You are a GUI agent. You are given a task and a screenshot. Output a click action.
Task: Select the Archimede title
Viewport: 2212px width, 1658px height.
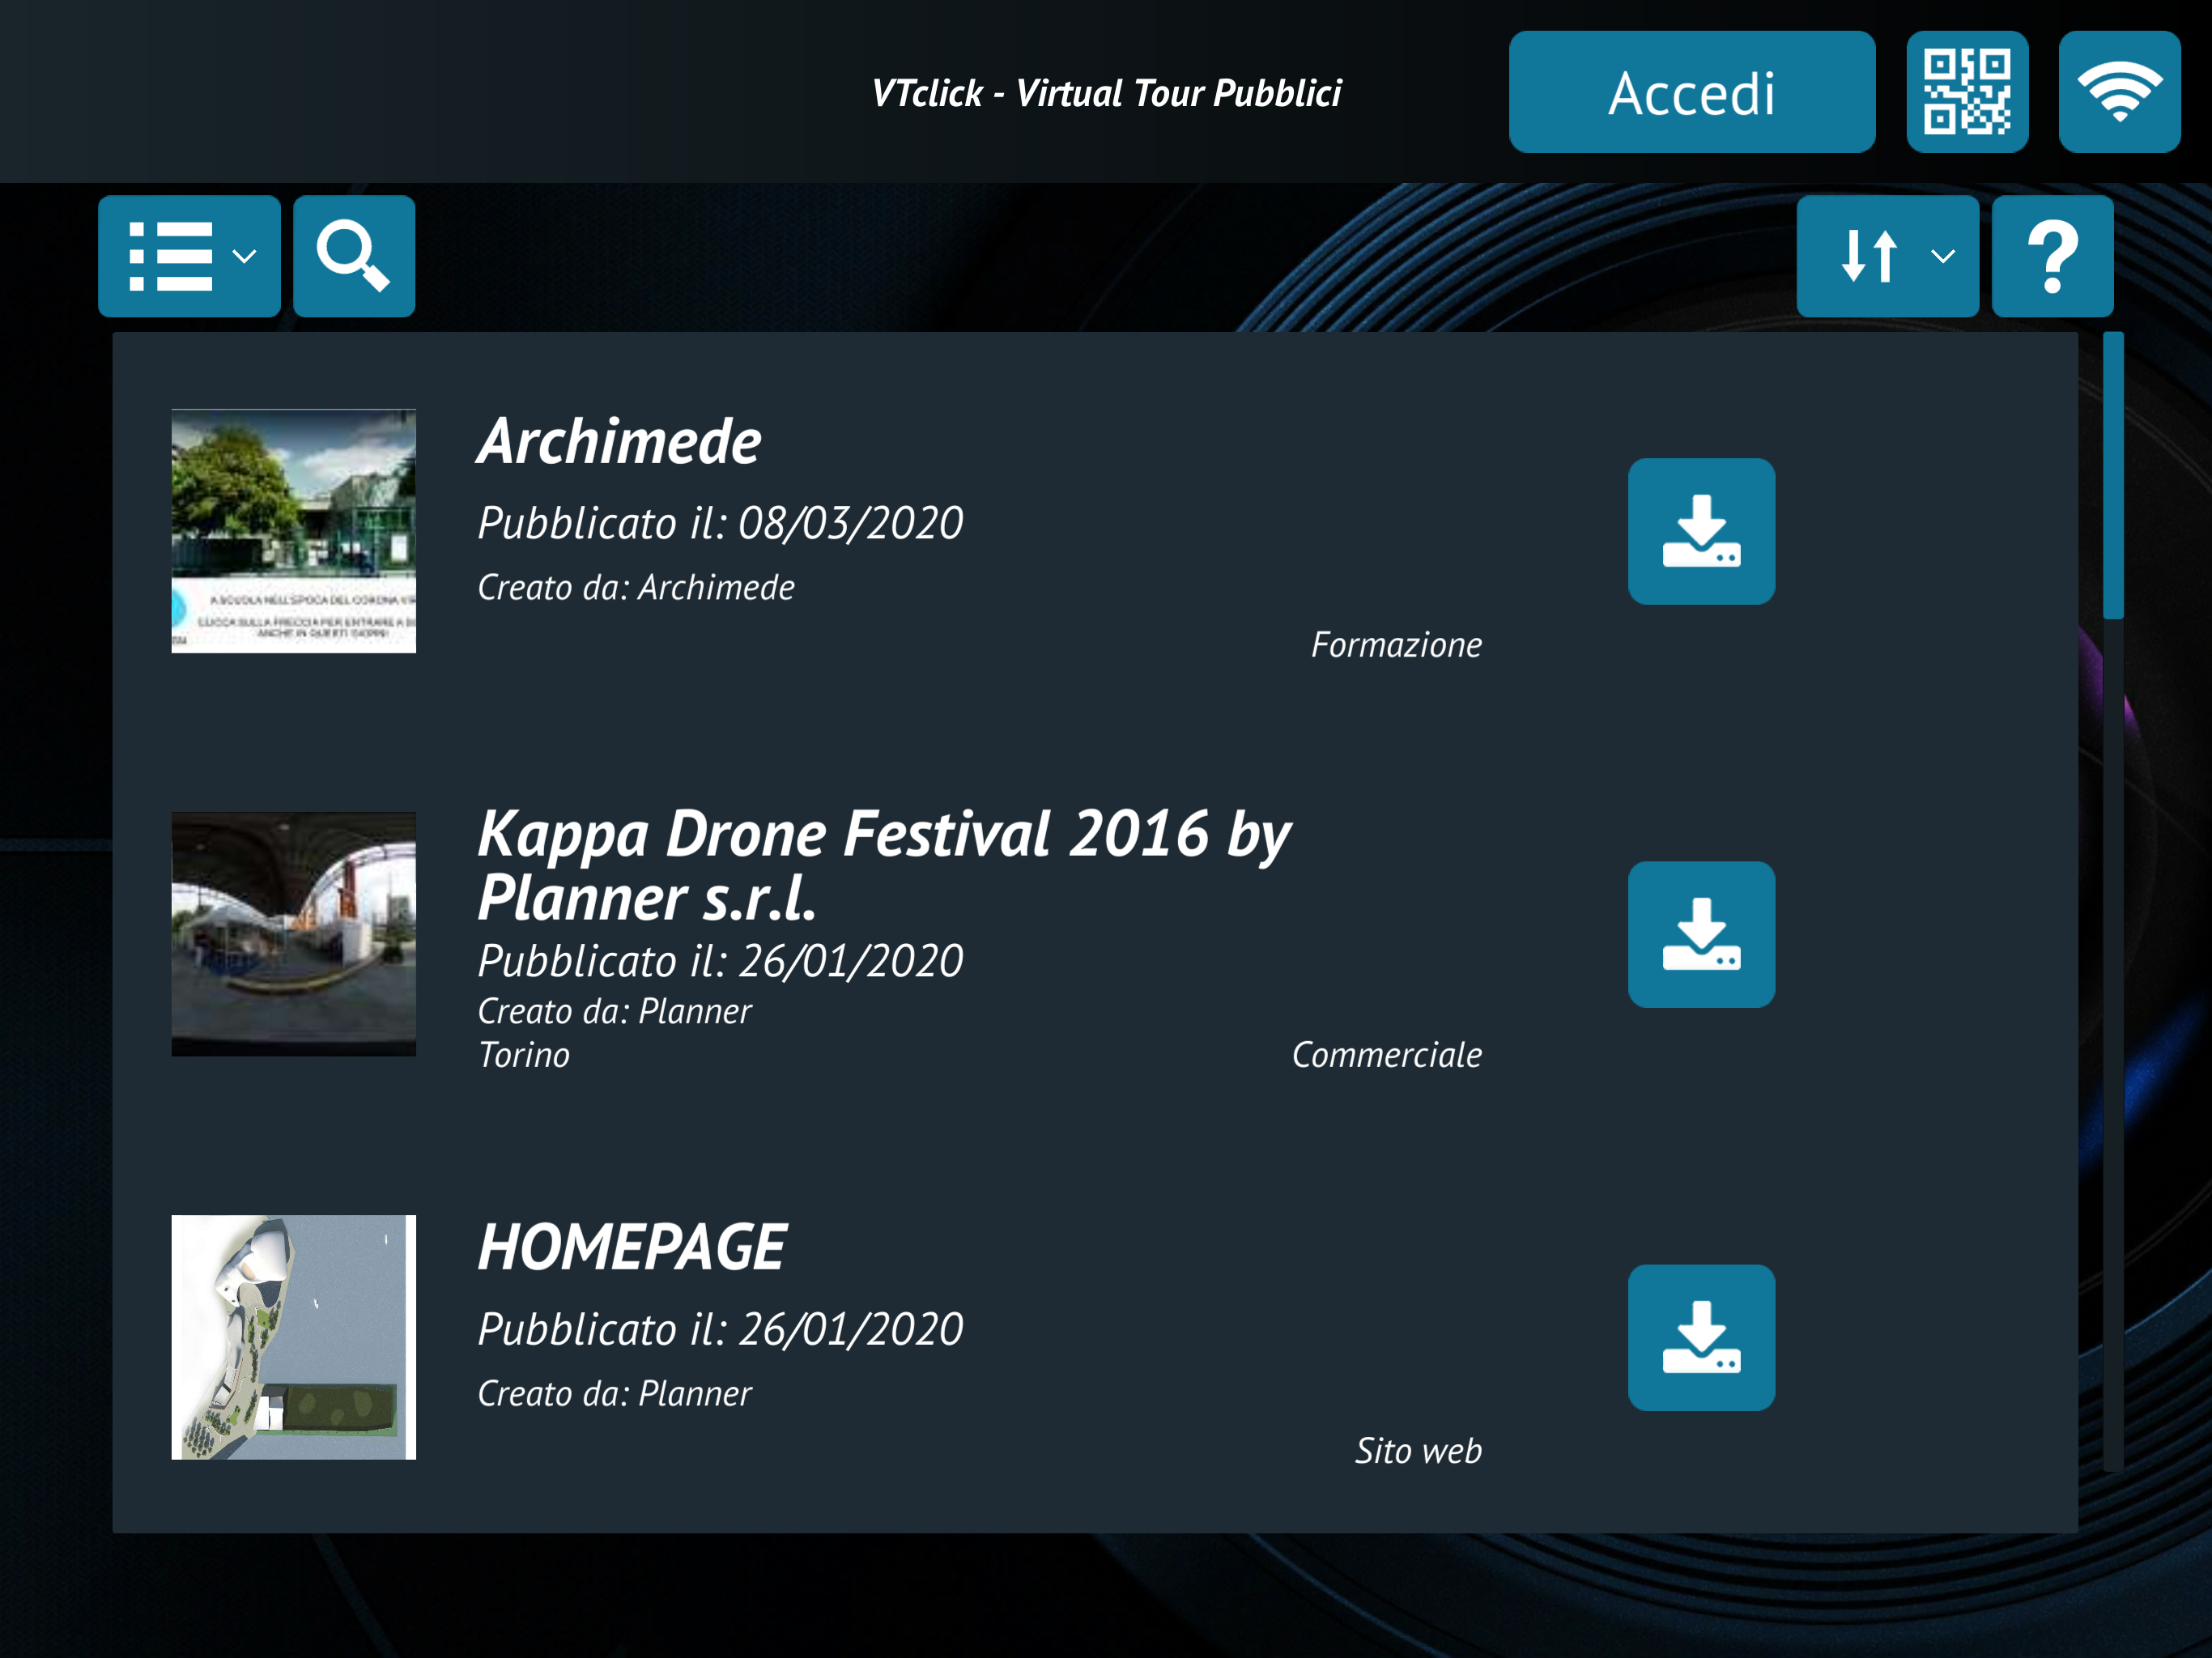click(619, 441)
